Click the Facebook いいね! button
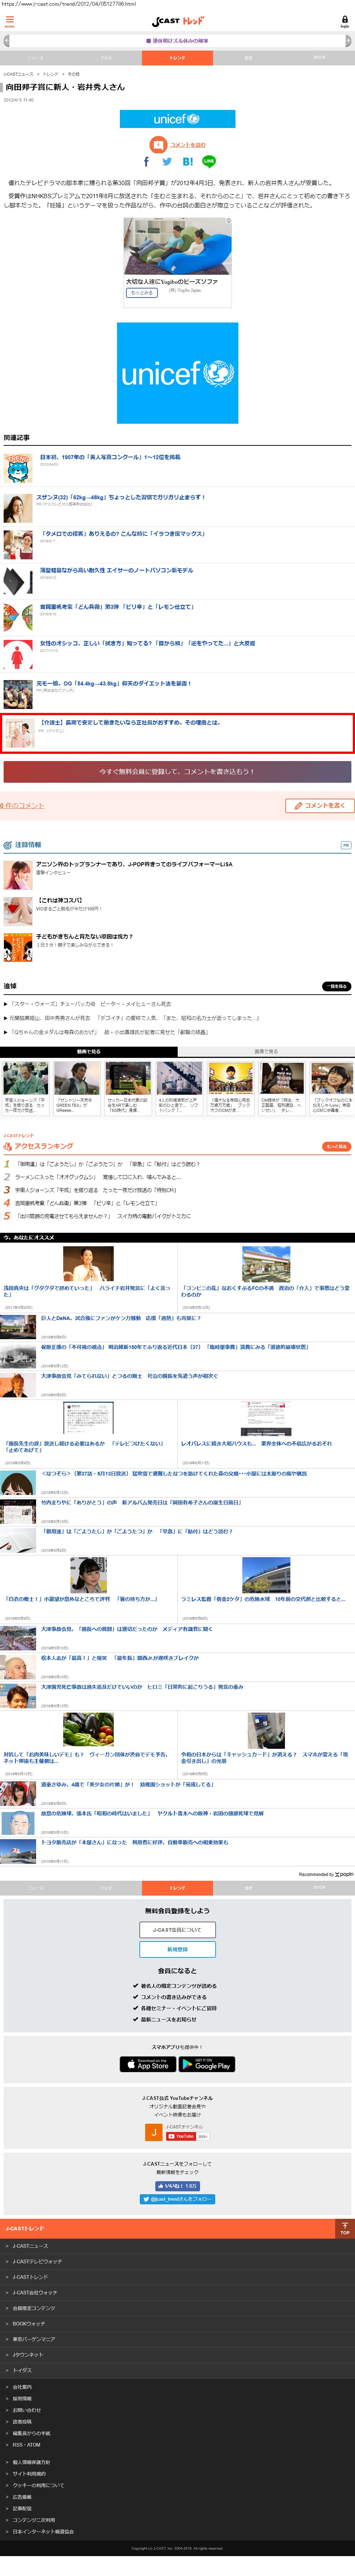355x2576 pixels. coord(178,2186)
